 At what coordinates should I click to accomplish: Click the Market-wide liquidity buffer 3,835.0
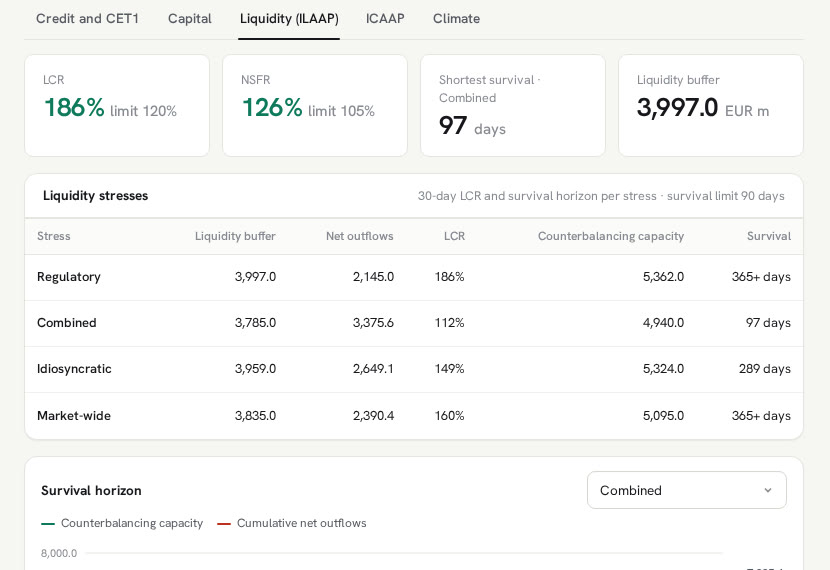pyautogui.click(x=255, y=415)
